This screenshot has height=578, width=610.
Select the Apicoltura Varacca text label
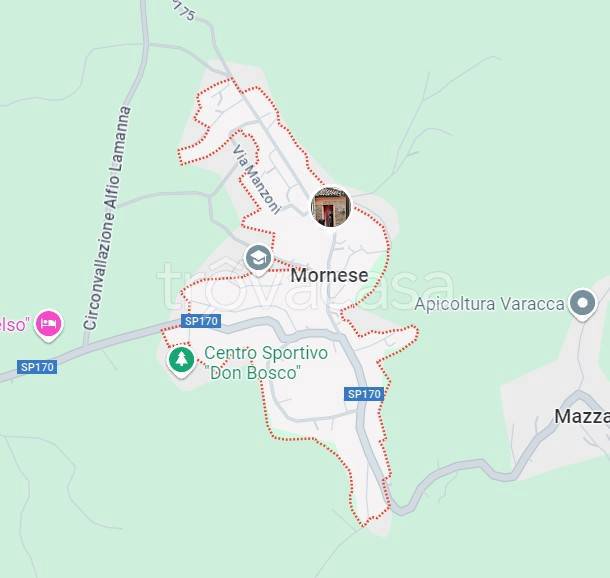coord(489,304)
